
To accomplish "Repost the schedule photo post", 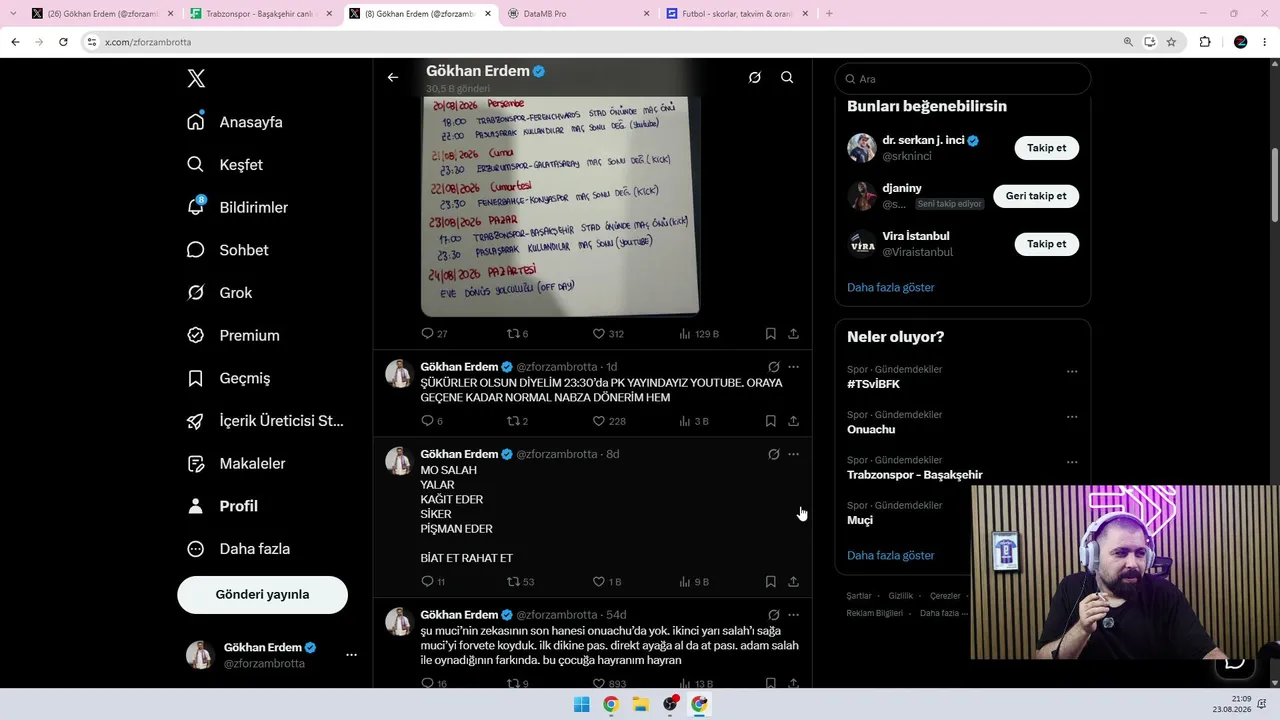I will coord(517,334).
